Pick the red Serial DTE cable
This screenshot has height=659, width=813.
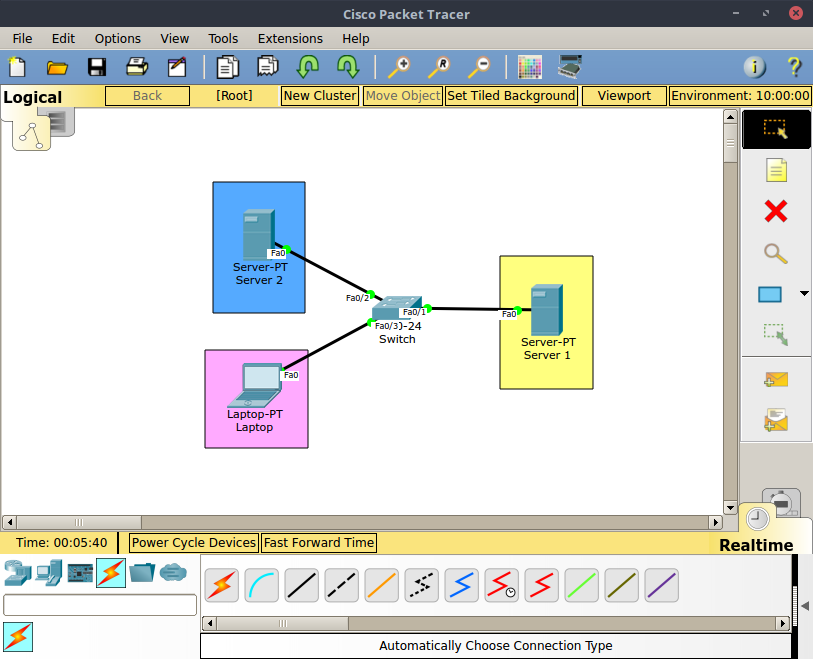tap(541, 585)
